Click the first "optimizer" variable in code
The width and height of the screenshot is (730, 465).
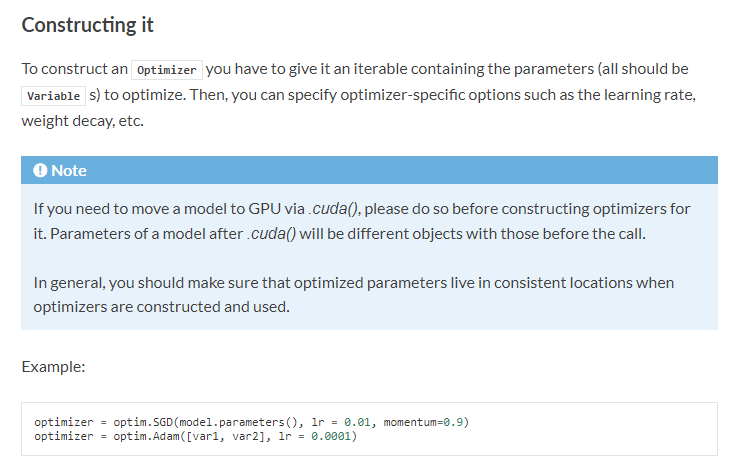point(64,422)
